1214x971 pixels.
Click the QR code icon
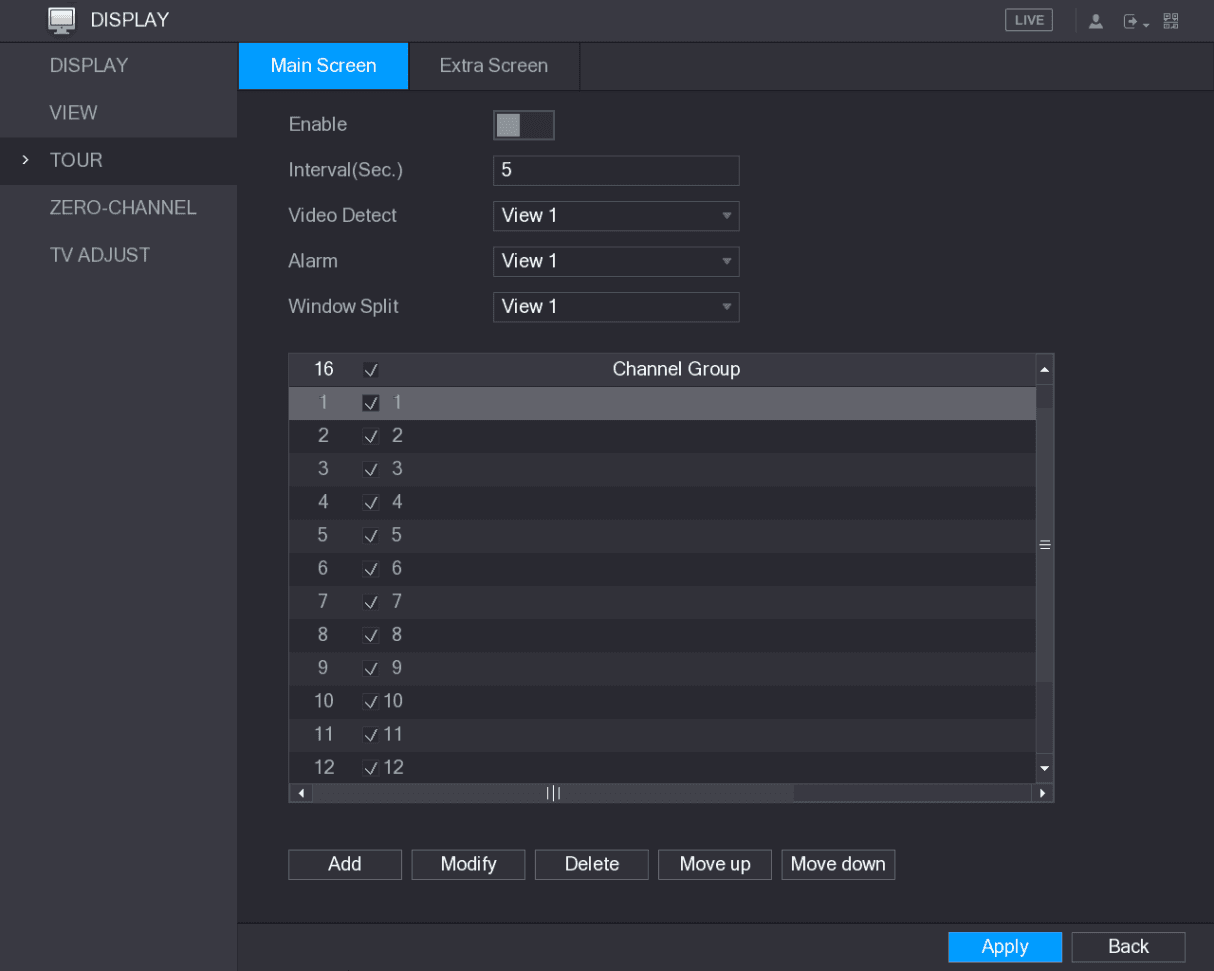[x=1169, y=21]
